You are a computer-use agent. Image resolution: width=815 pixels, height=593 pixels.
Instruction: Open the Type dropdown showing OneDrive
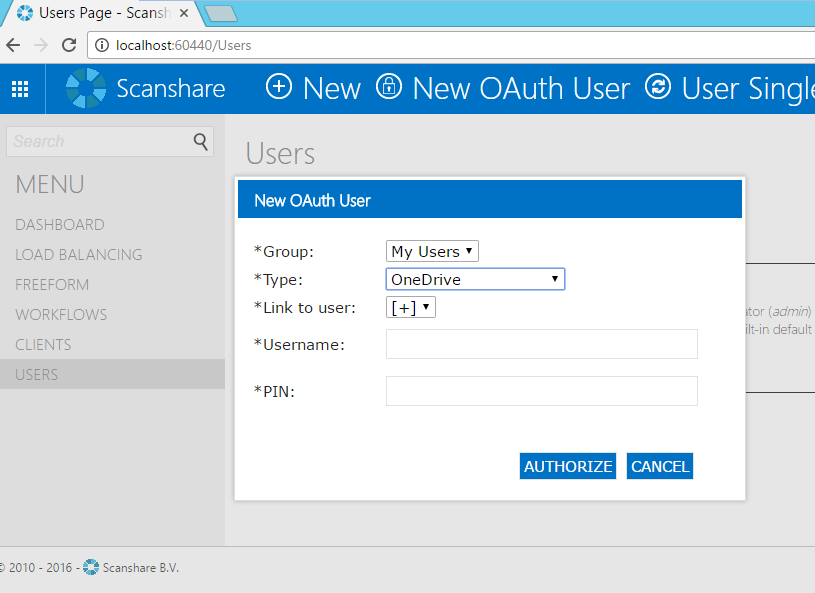(x=475, y=280)
